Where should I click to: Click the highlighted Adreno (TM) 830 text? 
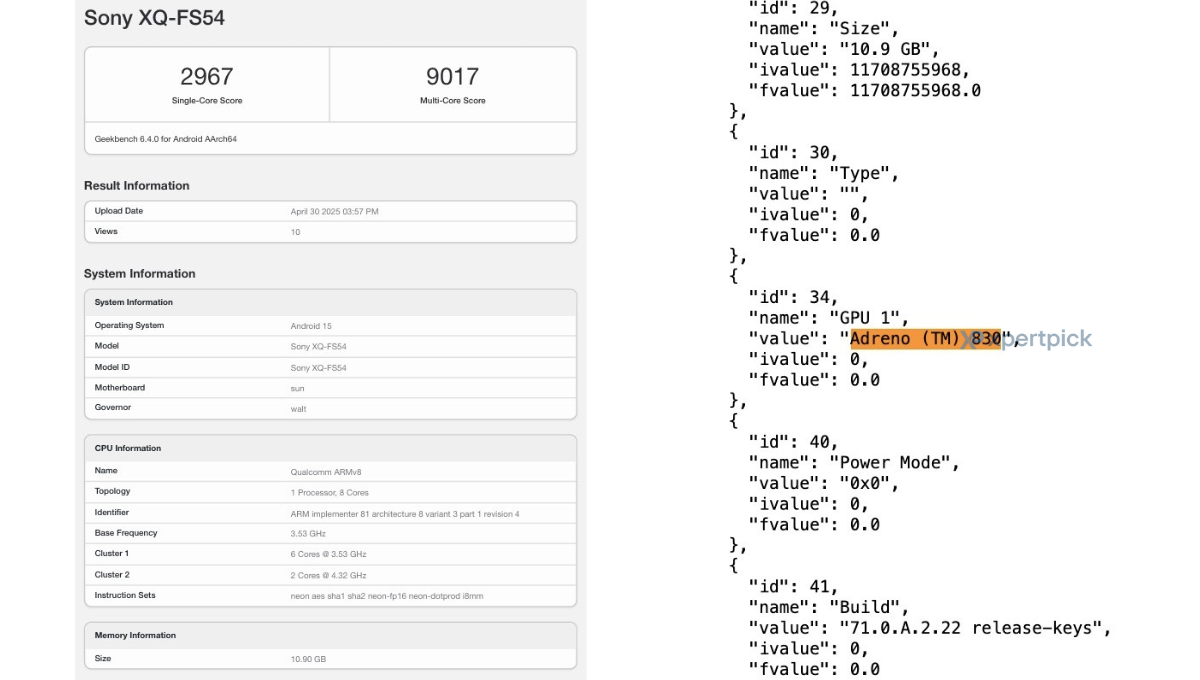[x=925, y=339]
